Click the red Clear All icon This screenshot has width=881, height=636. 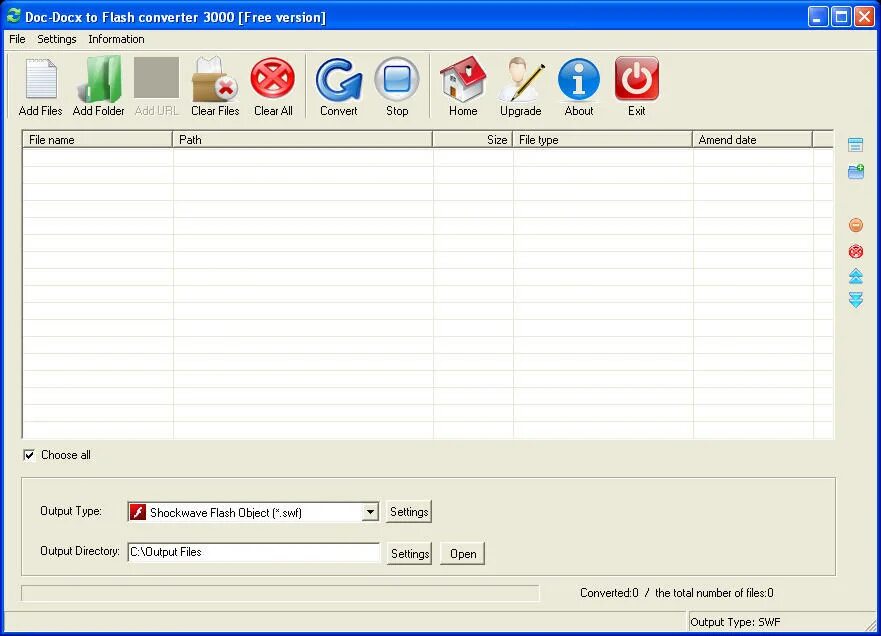point(273,78)
